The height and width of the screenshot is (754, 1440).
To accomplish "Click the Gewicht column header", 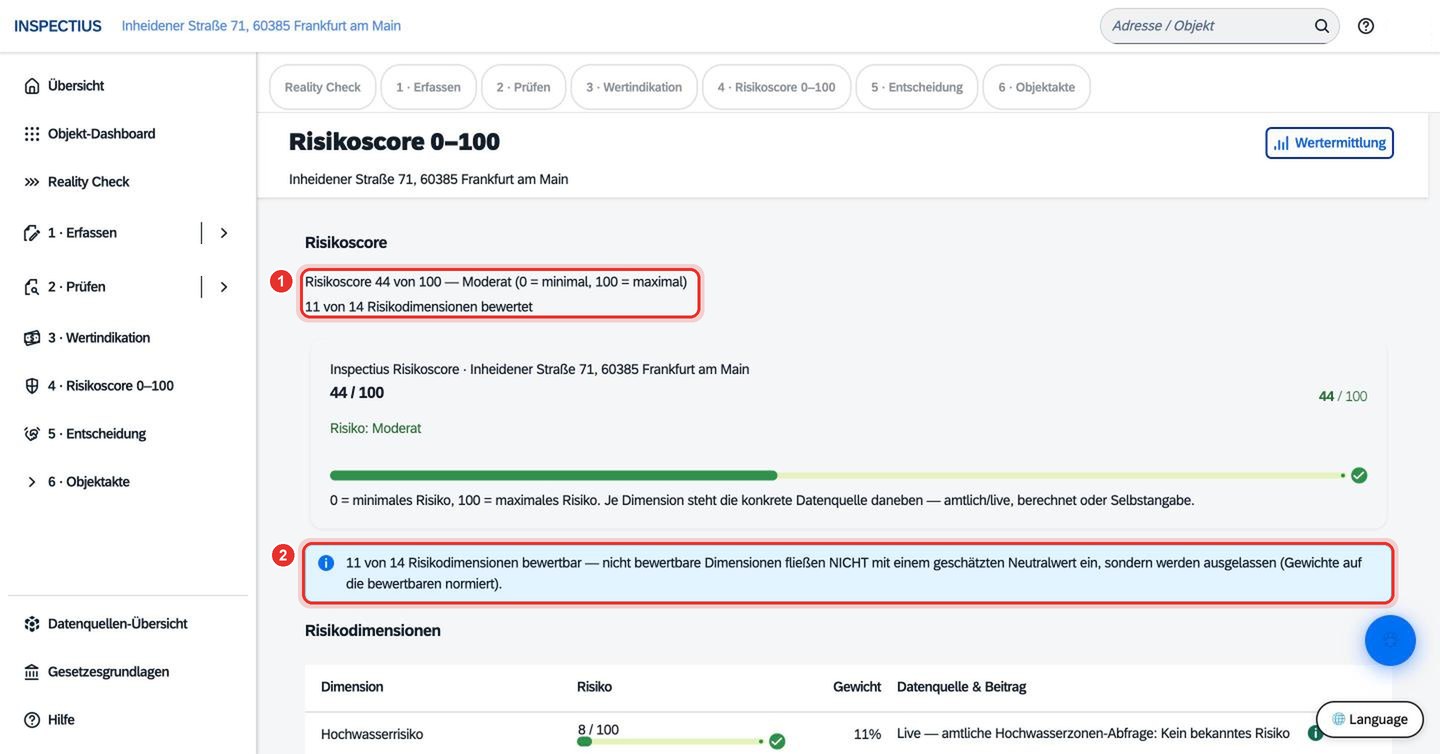I will (857, 687).
